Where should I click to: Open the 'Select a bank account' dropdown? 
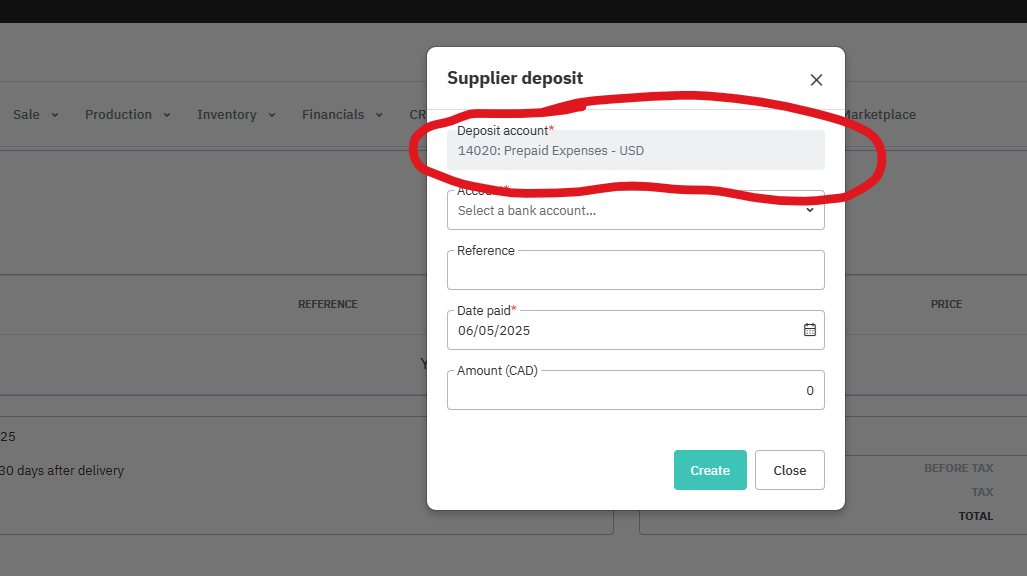[x=635, y=211]
